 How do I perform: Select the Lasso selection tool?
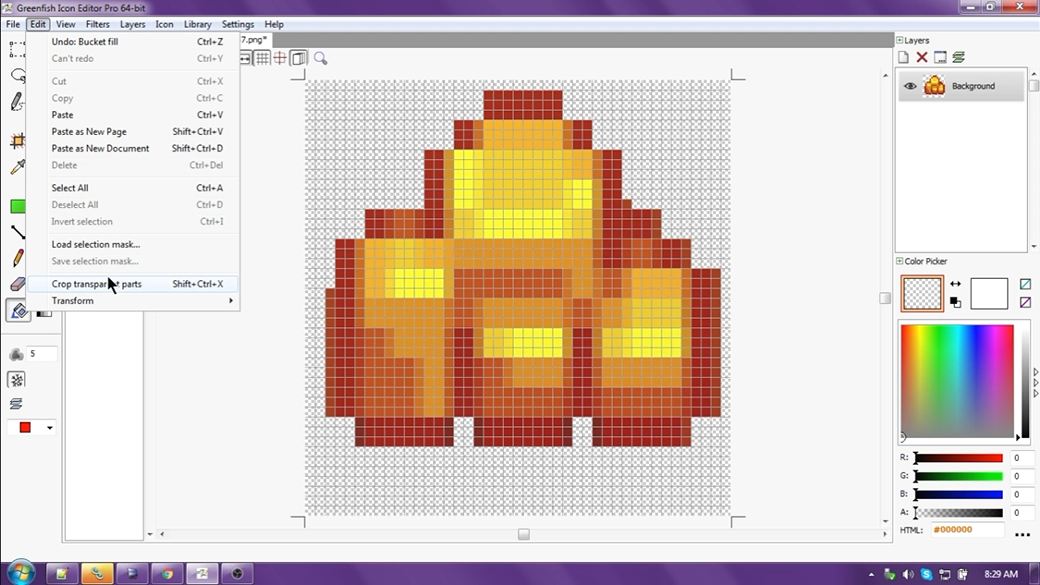[x=15, y=74]
